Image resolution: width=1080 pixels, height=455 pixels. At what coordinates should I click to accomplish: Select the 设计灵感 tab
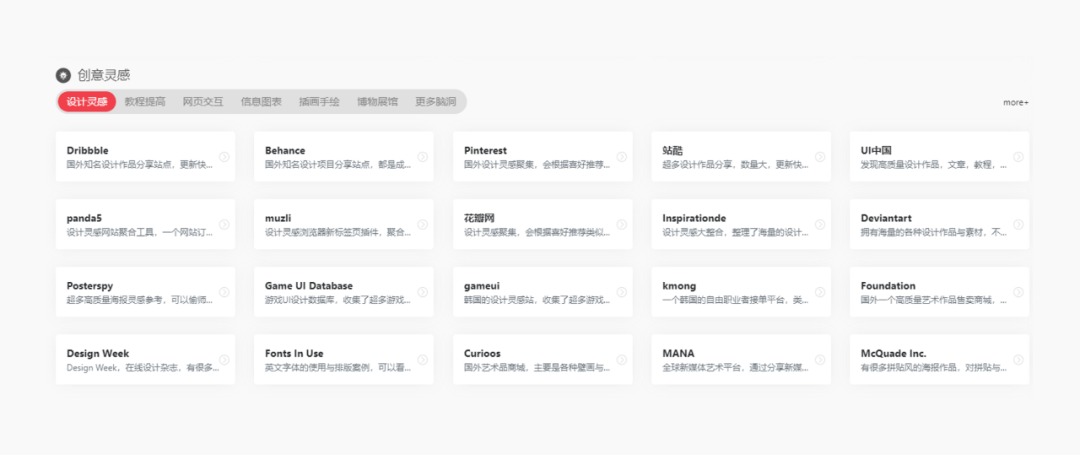tap(87, 102)
